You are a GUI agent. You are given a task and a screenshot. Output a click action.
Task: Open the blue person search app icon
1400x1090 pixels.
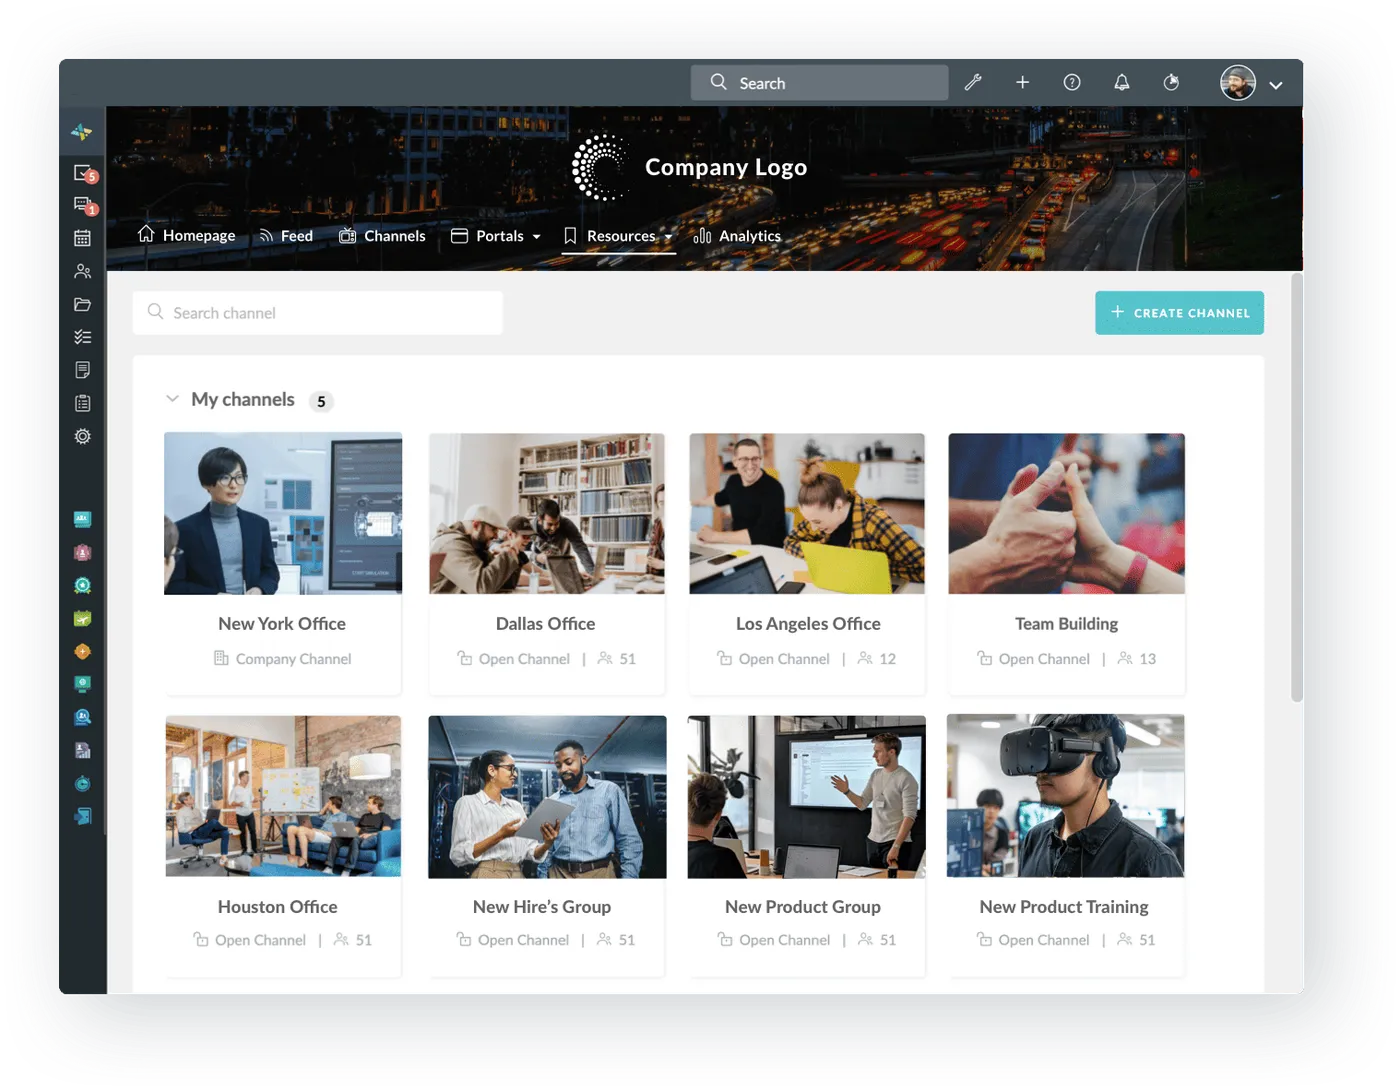point(82,717)
